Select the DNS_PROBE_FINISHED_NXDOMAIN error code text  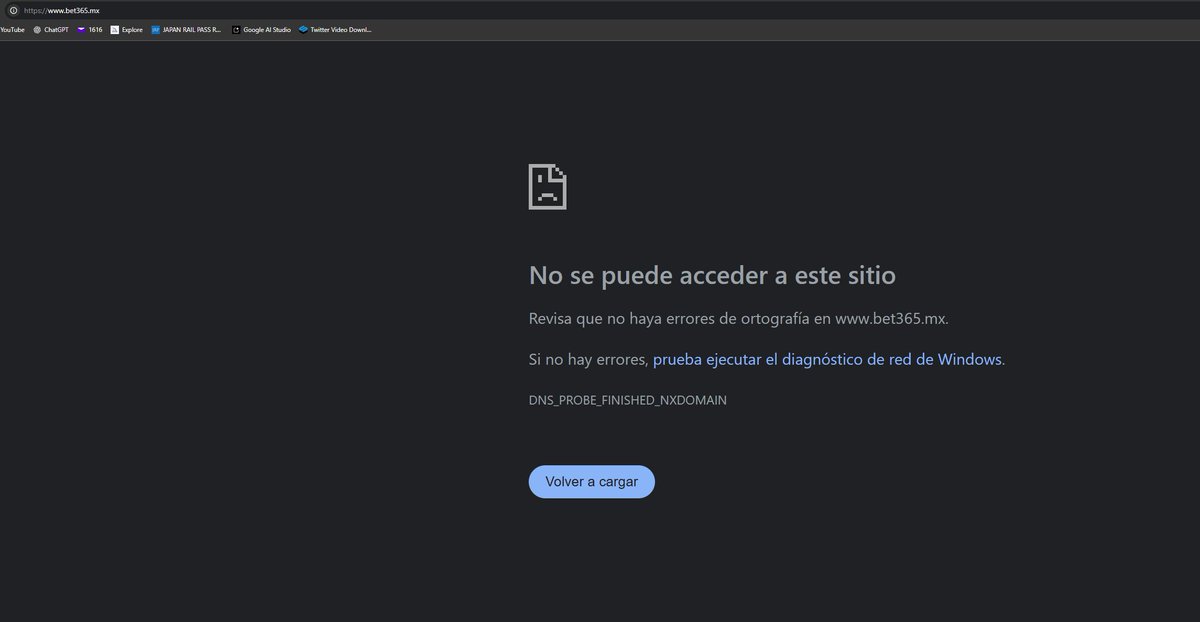tap(628, 400)
